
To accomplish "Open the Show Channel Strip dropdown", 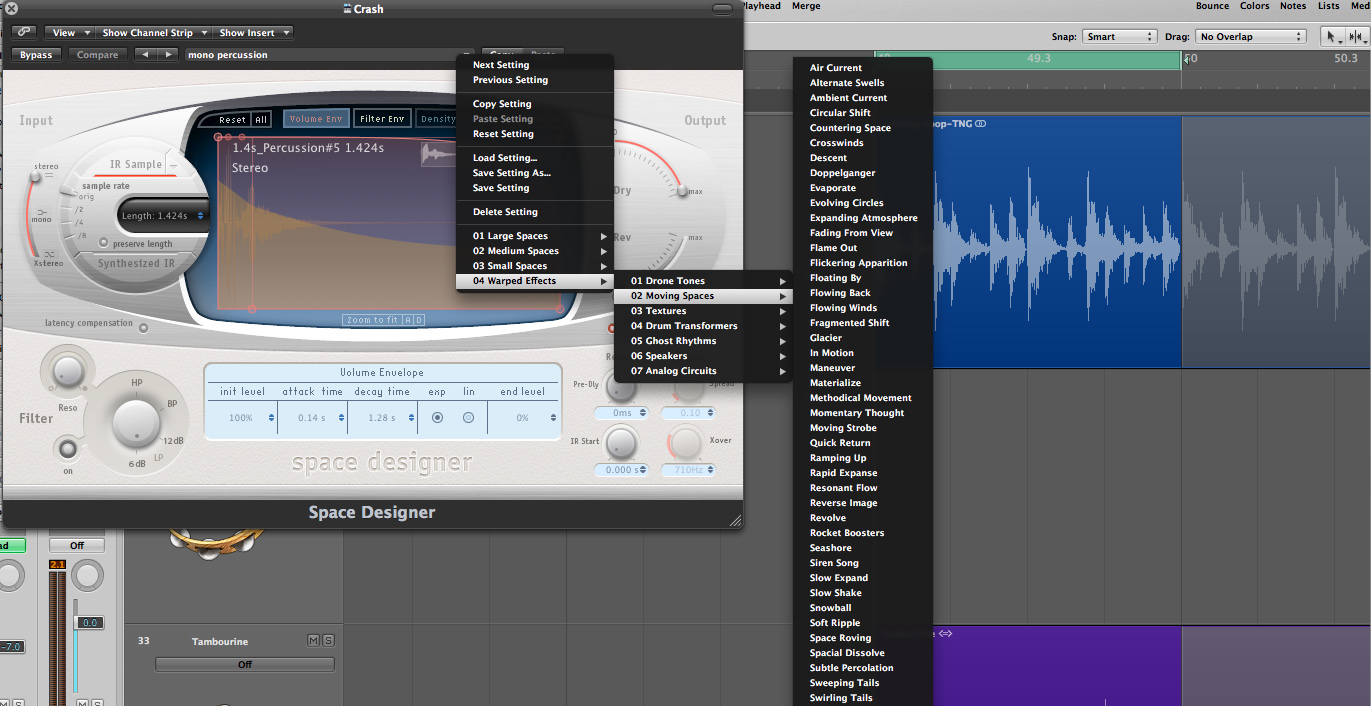I will (x=154, y=33).
